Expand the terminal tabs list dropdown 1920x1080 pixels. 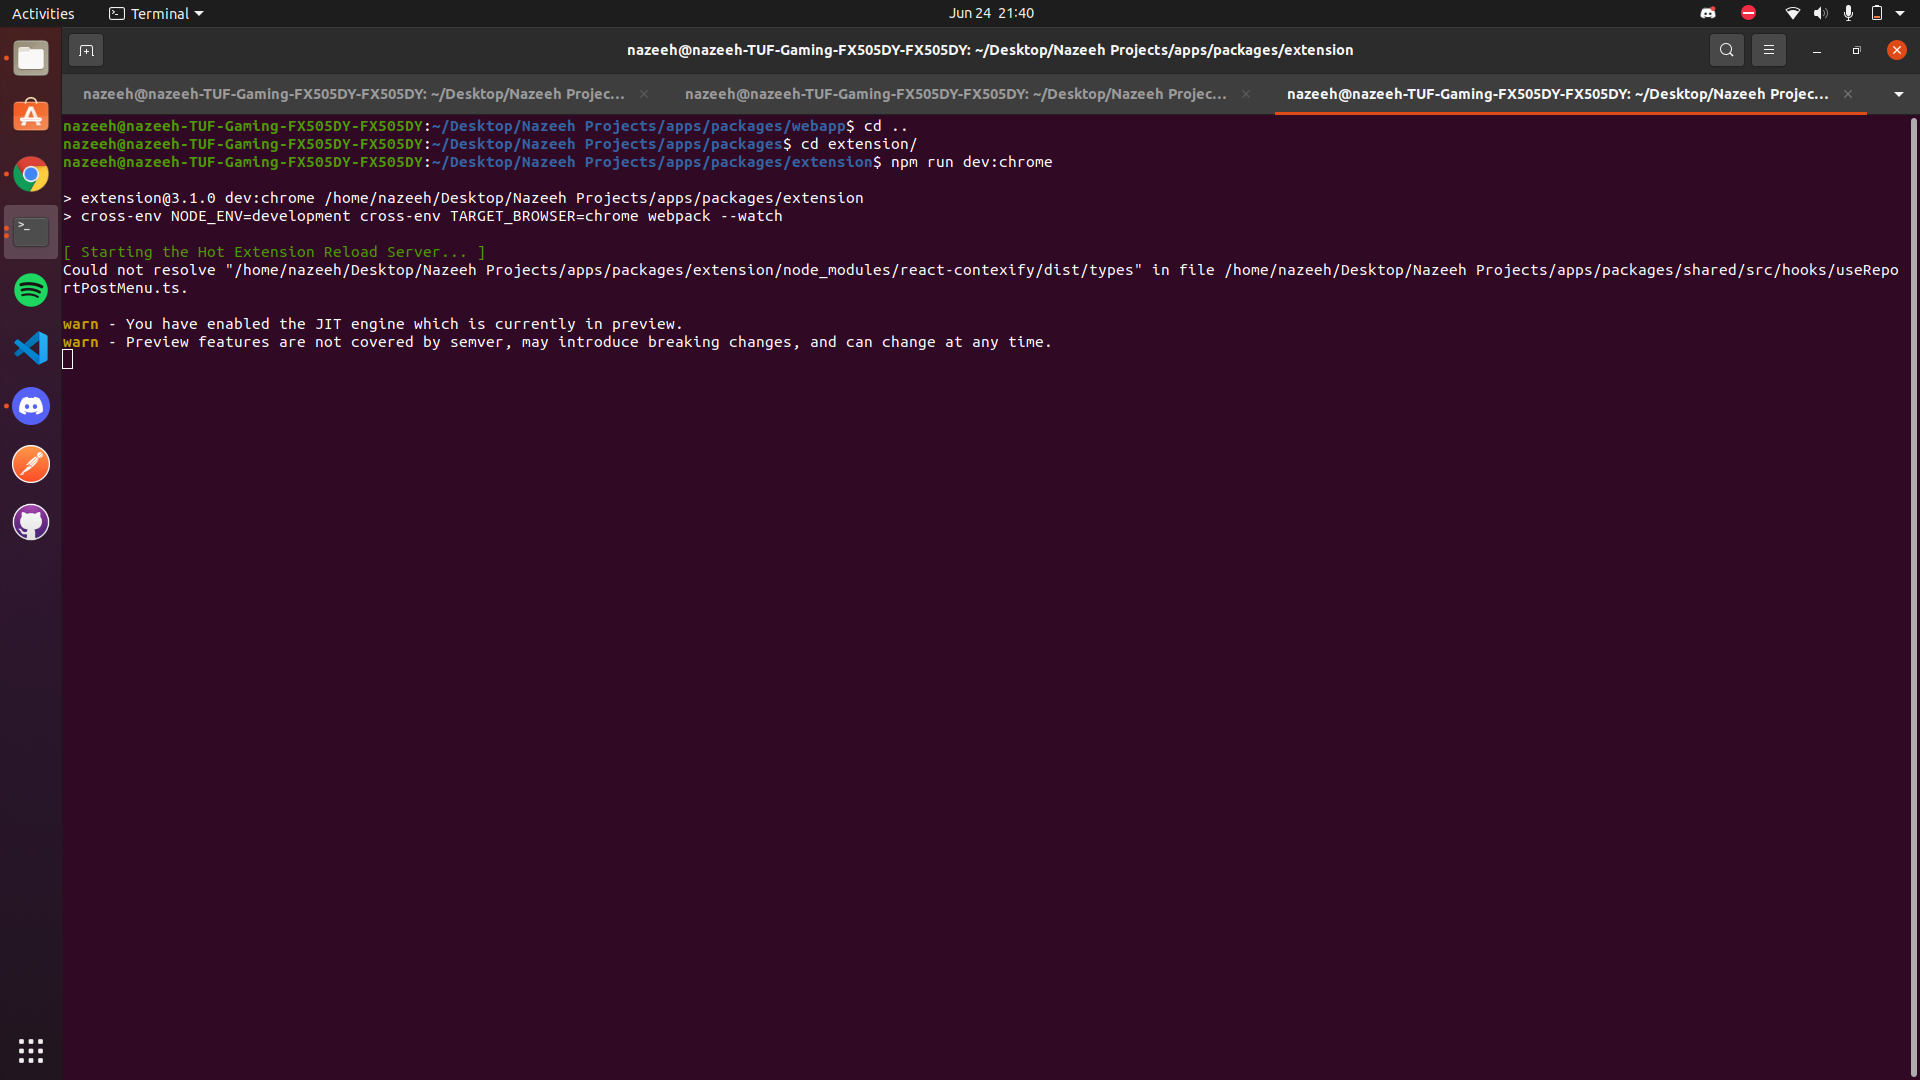point(1898,94)
